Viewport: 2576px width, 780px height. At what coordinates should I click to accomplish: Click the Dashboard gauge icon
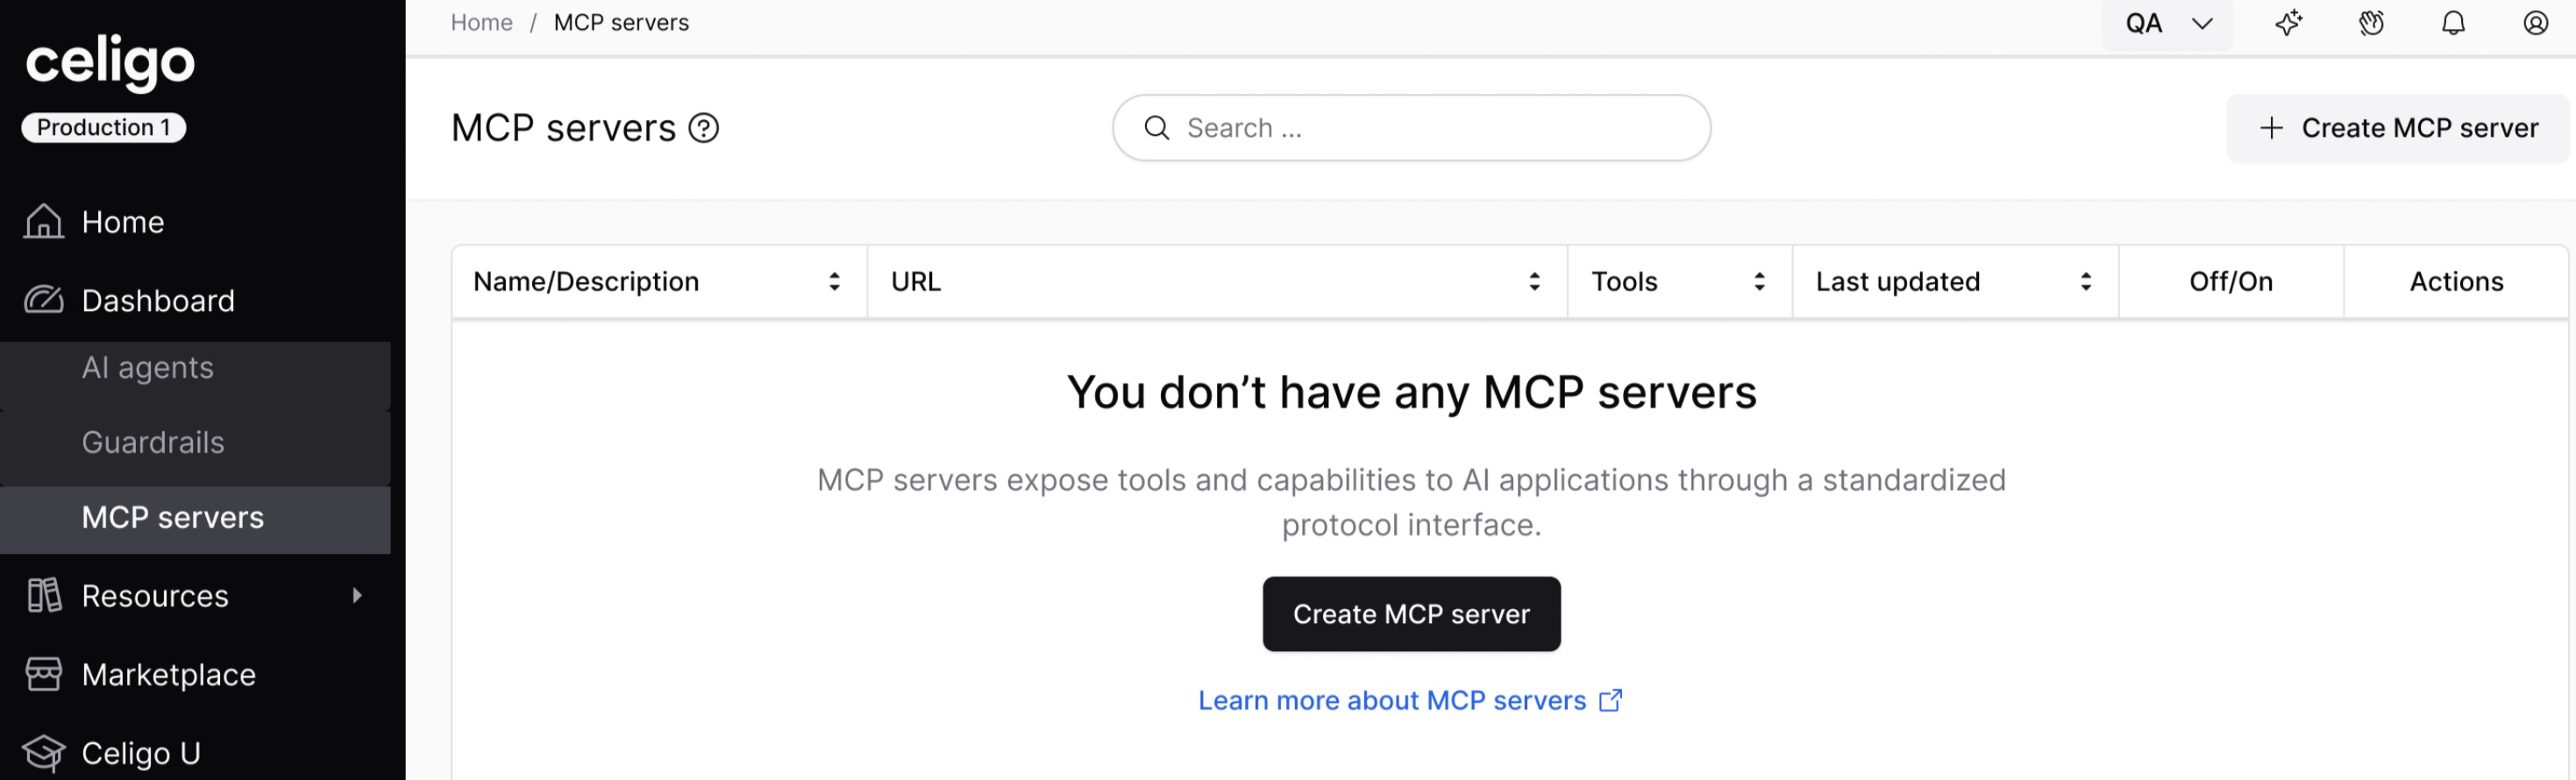(44, 299)
